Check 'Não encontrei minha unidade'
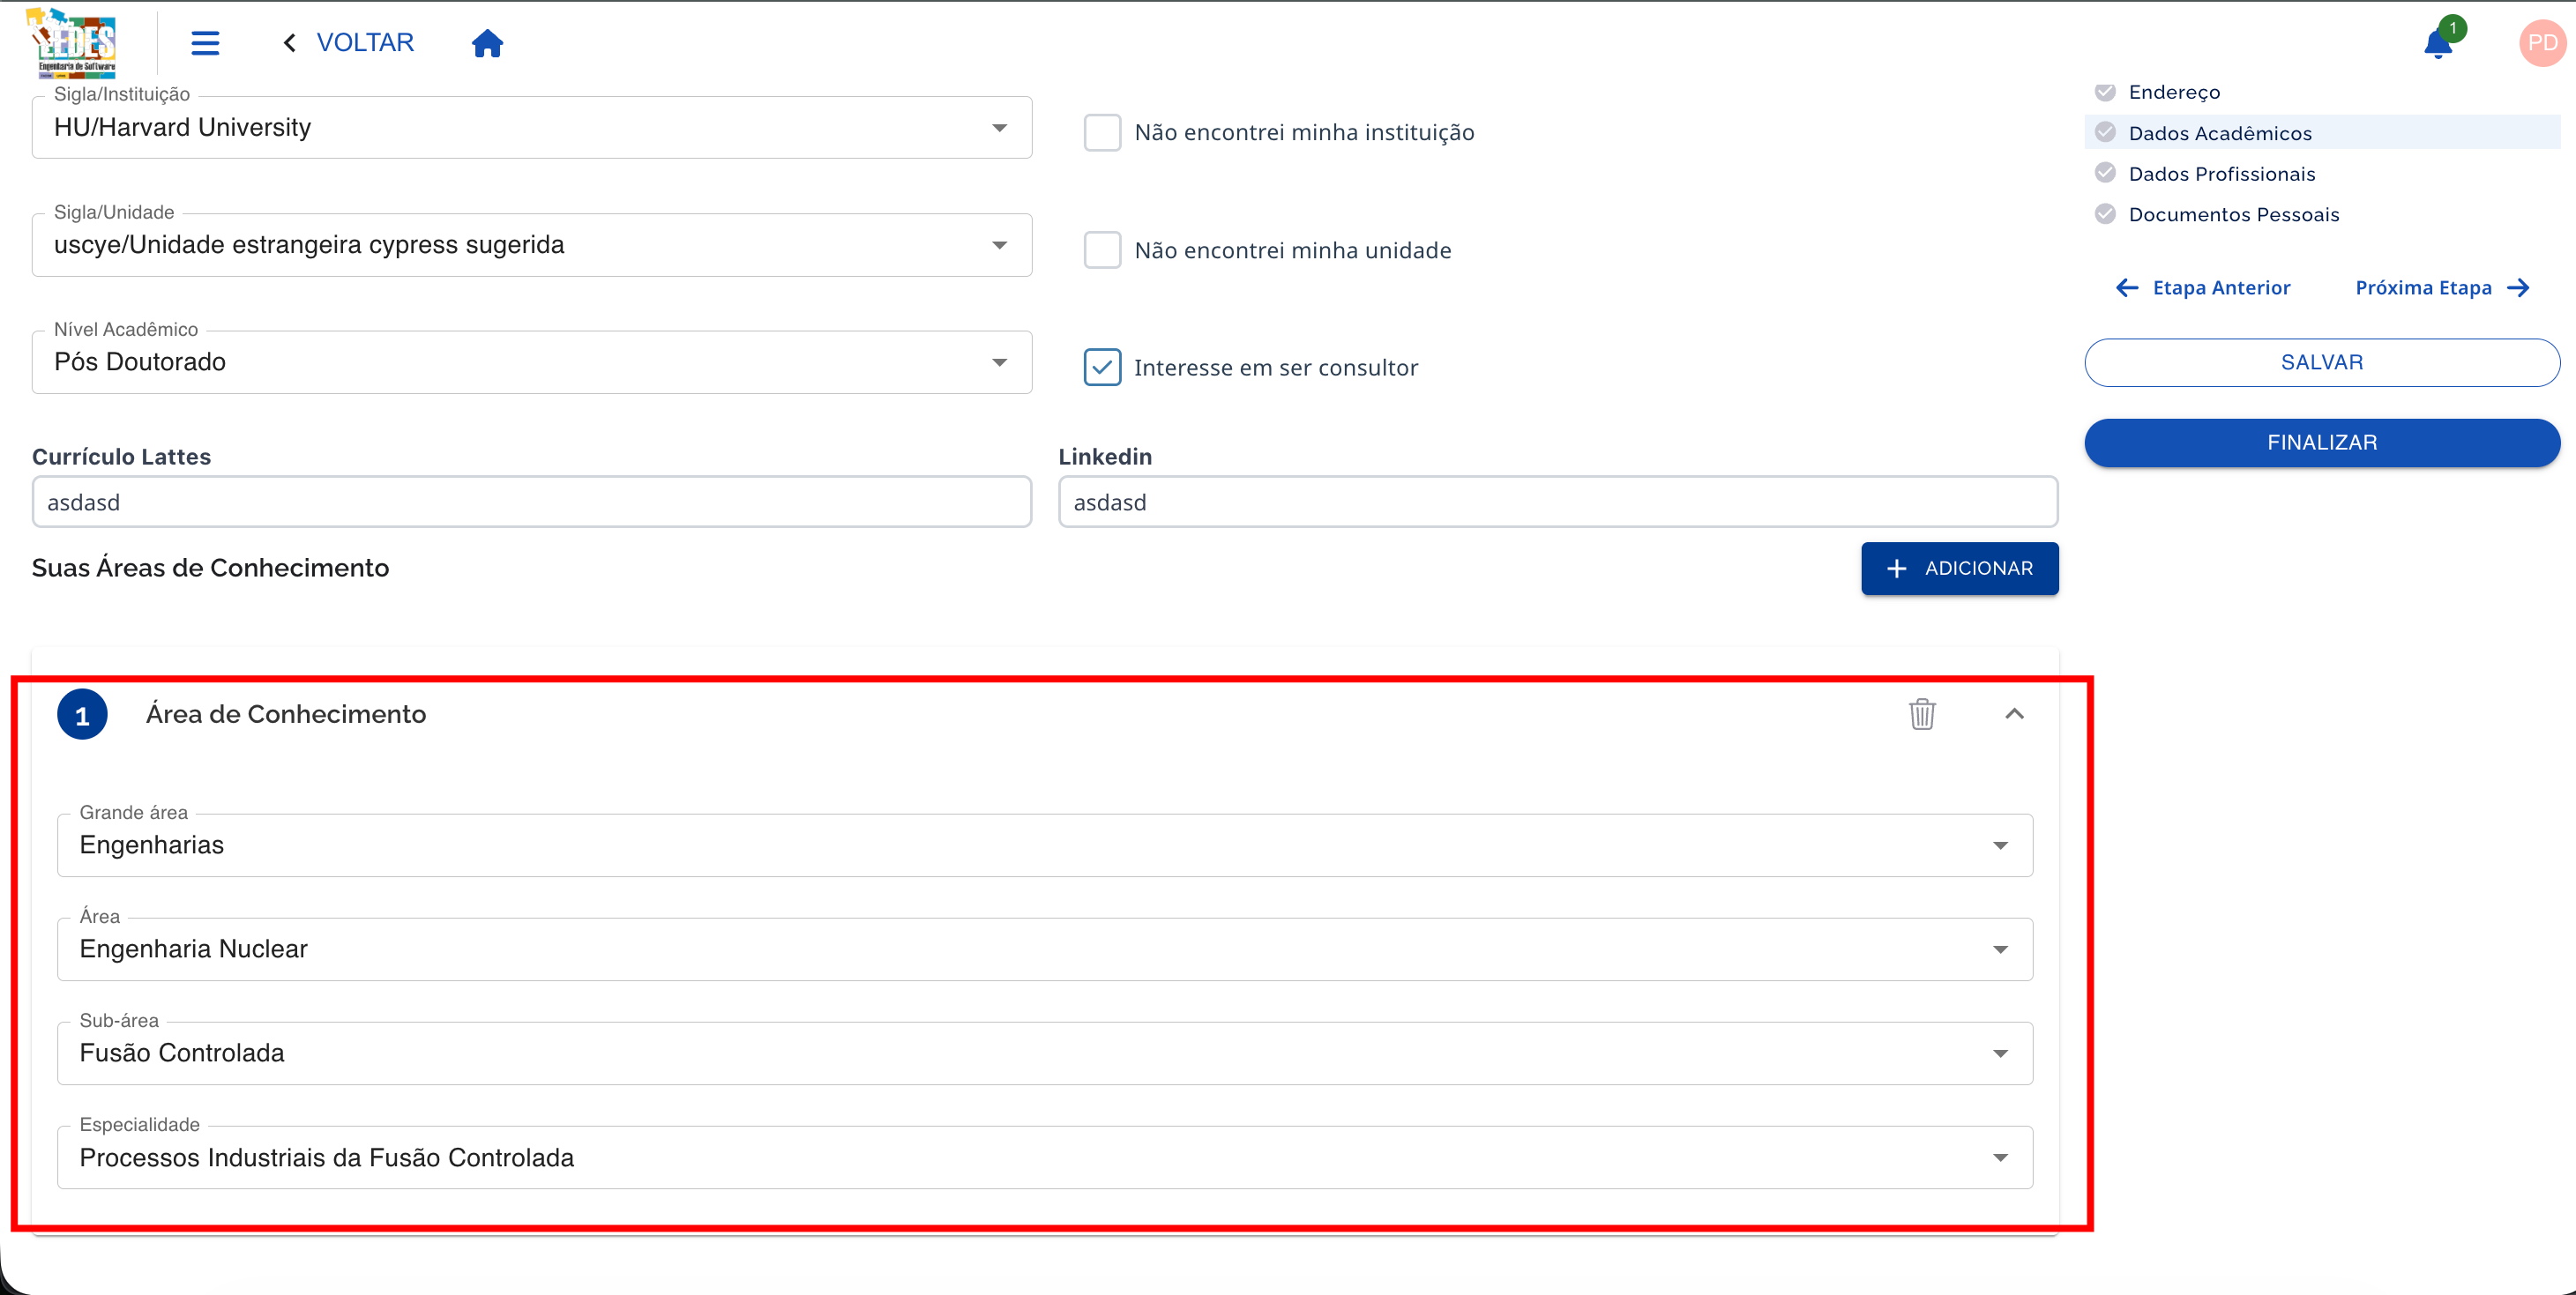The height and width of the screenshot is (1295, 2576). point(1102,250)
